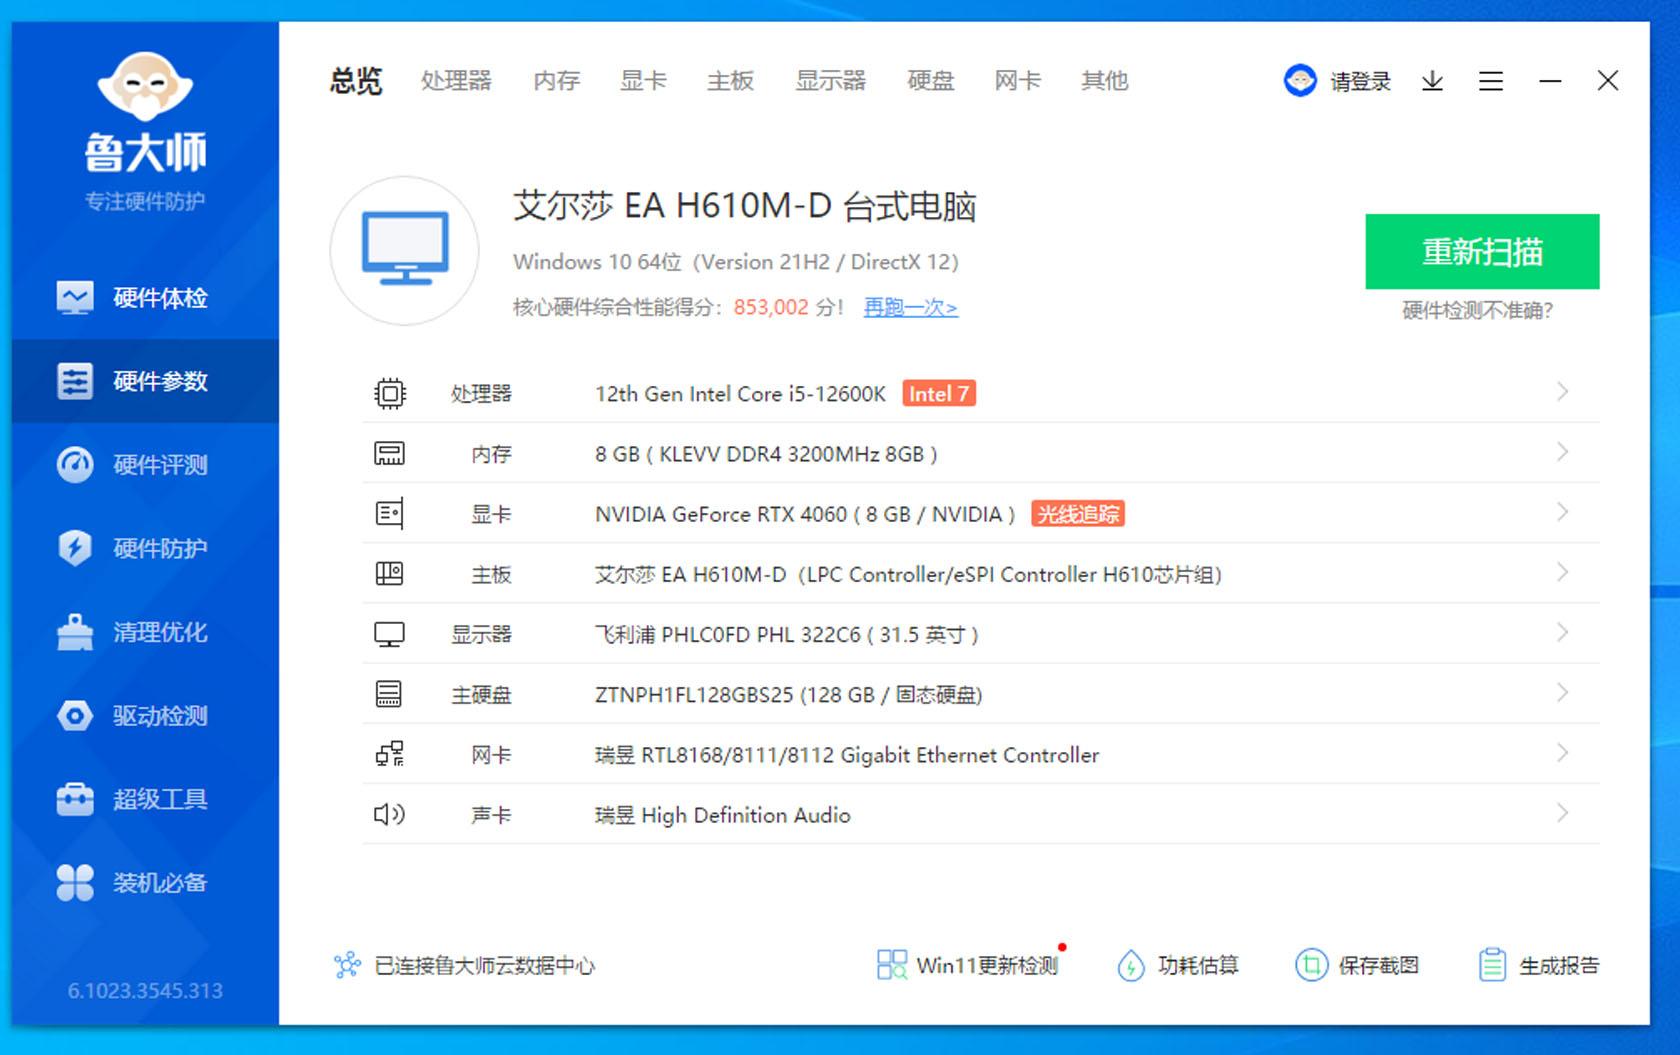Click the 保存截图 crop icon

[1311, 965]
